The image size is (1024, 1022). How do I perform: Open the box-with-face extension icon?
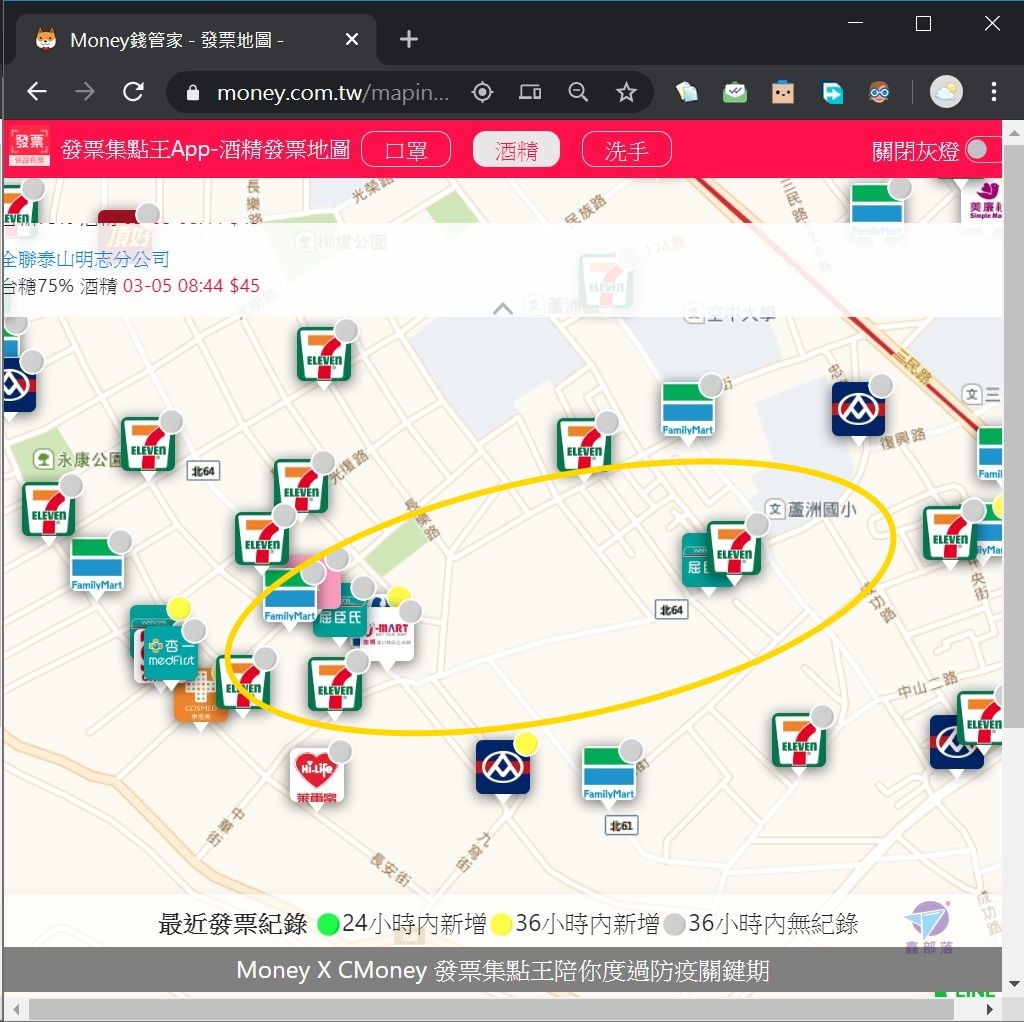[782, 92]
